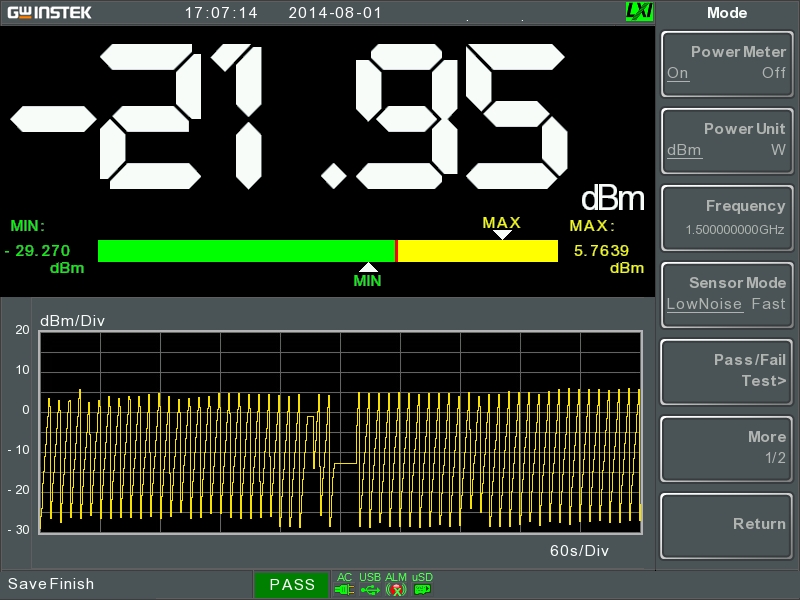Click the USB connection icon
This screenshot has height=600, width=800.
tap(370, 590)
